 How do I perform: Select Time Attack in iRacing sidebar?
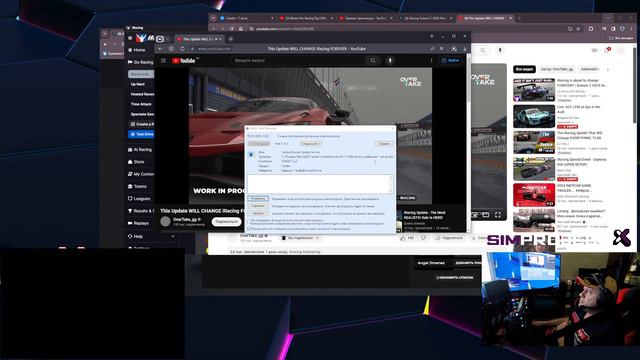pyautogui.click(x=141, y=104)
